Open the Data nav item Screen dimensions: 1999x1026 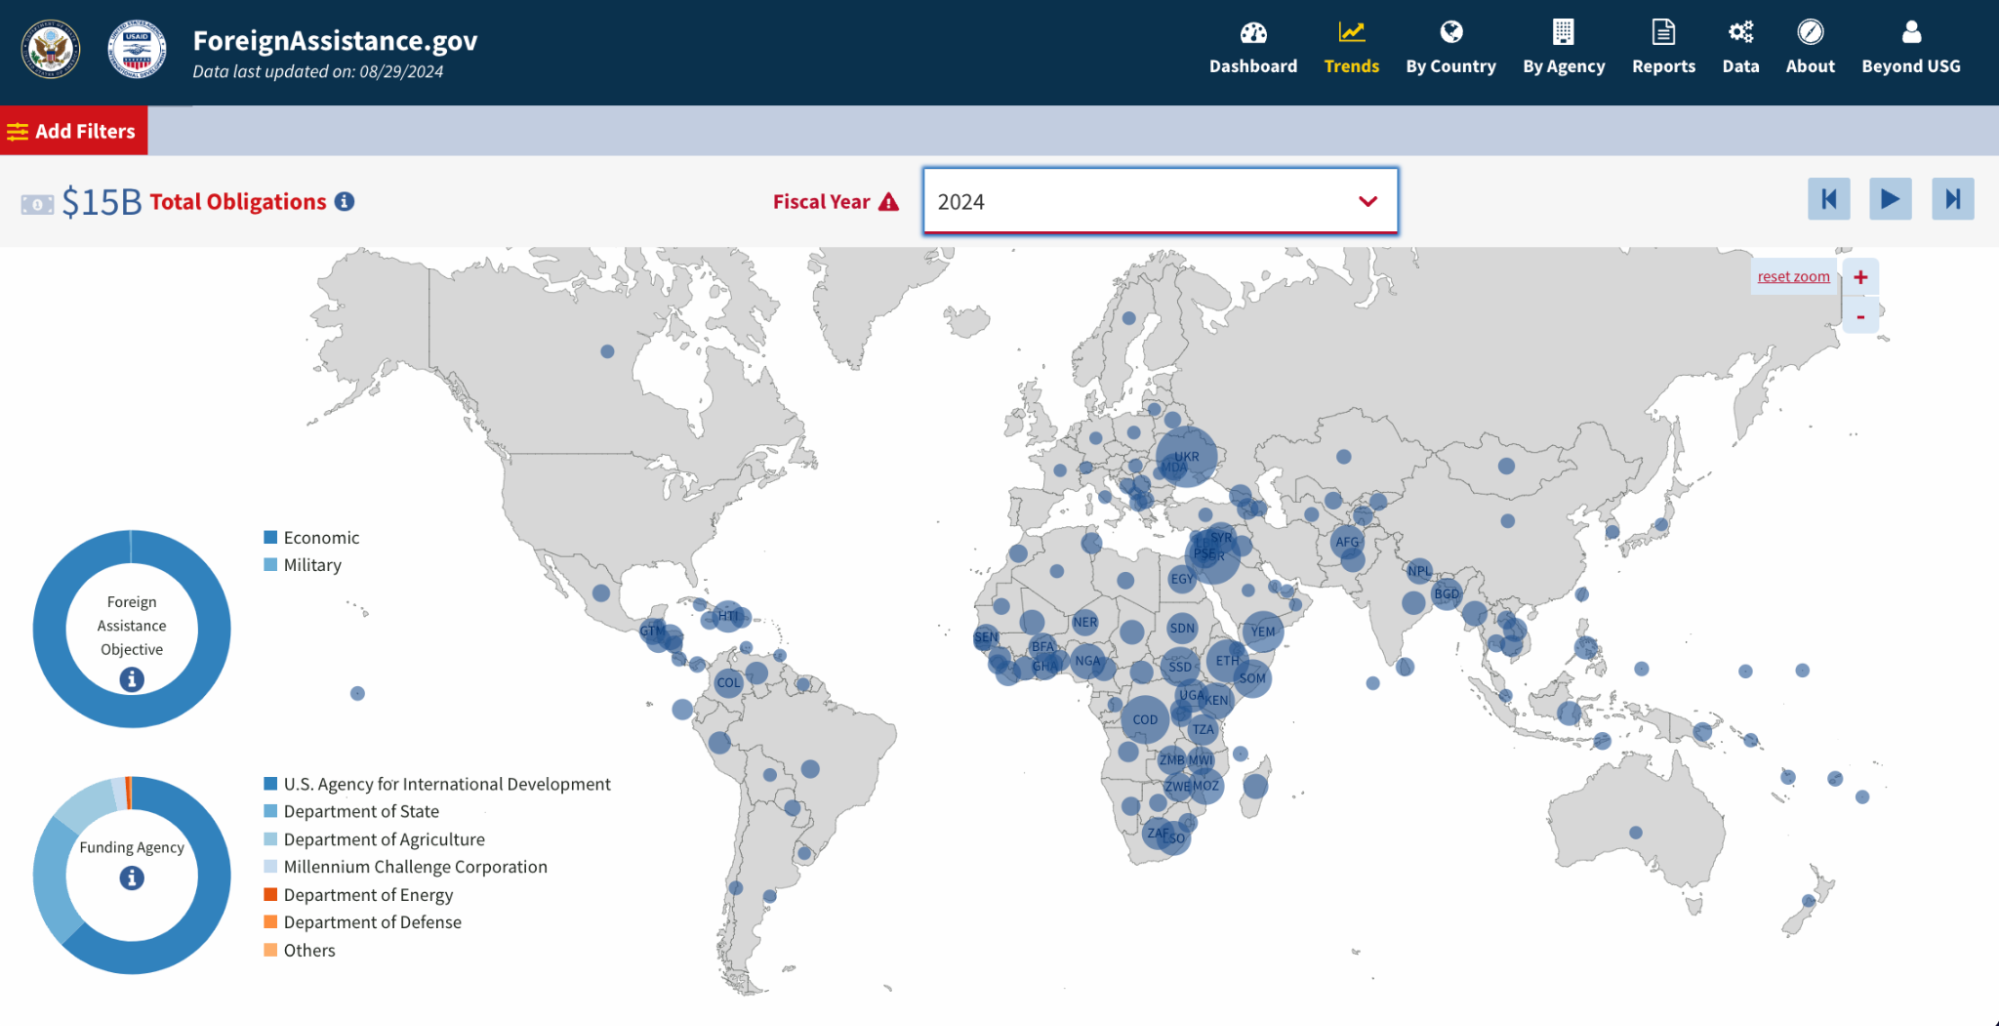click(1741, 48)
